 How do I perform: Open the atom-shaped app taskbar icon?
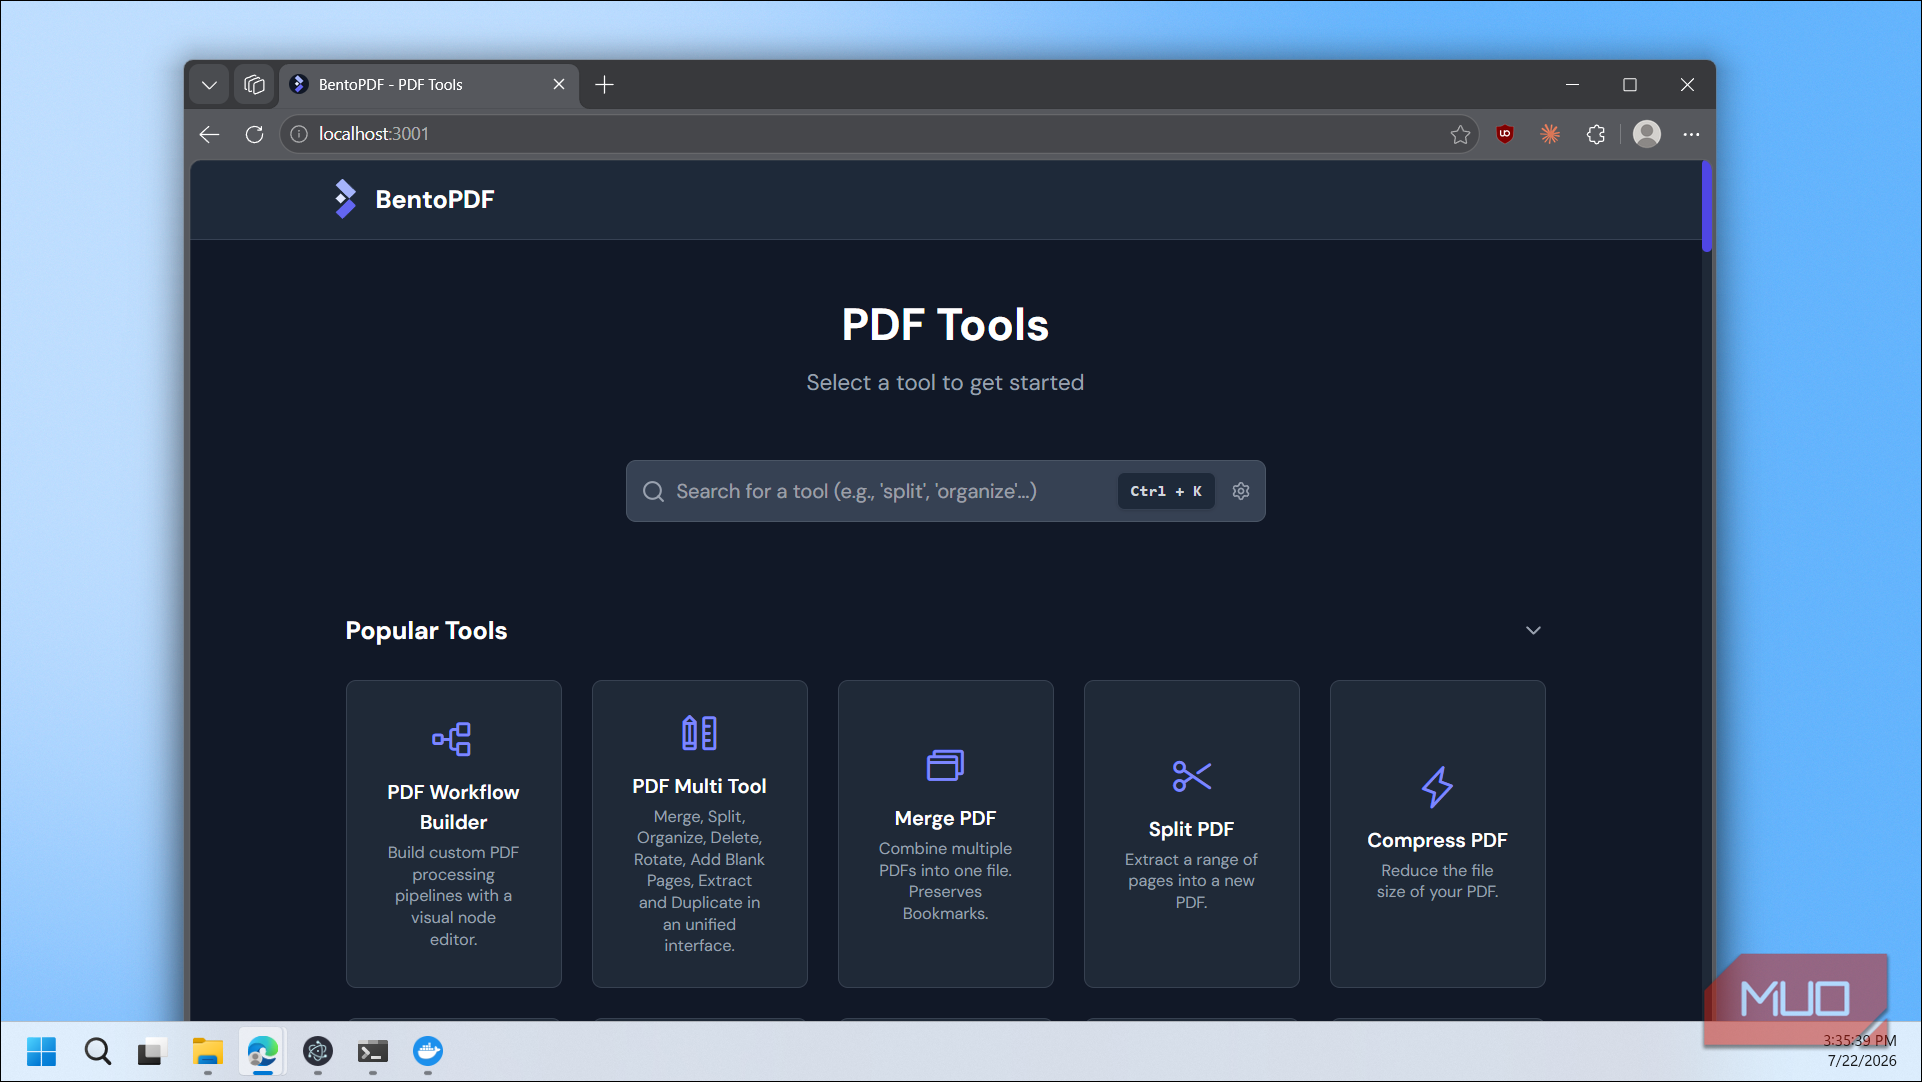click(x=317, y=1052)
